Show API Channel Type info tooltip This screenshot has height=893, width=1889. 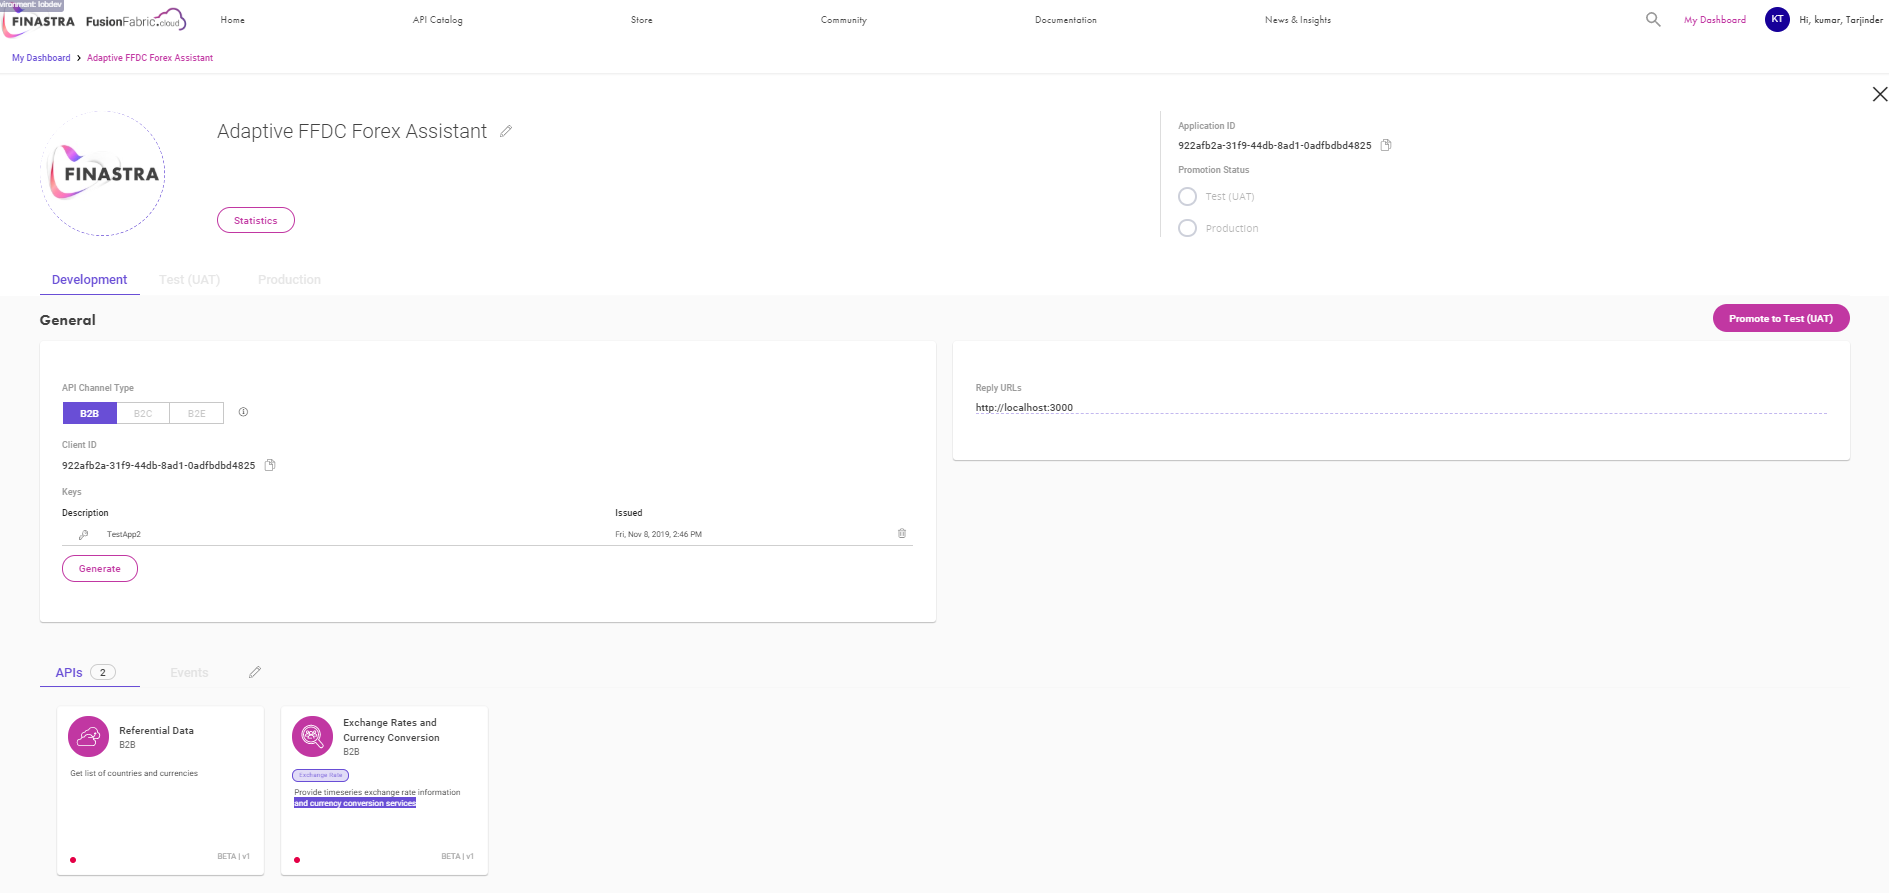tap(243, 412)
